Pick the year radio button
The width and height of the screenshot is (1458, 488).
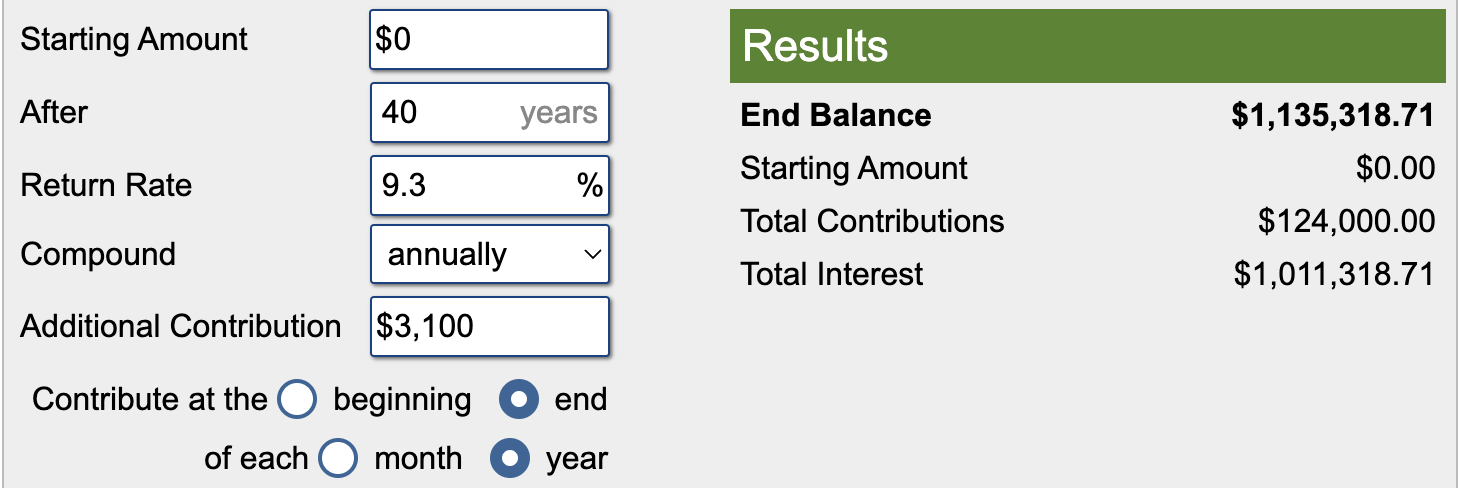coord(510,459)
